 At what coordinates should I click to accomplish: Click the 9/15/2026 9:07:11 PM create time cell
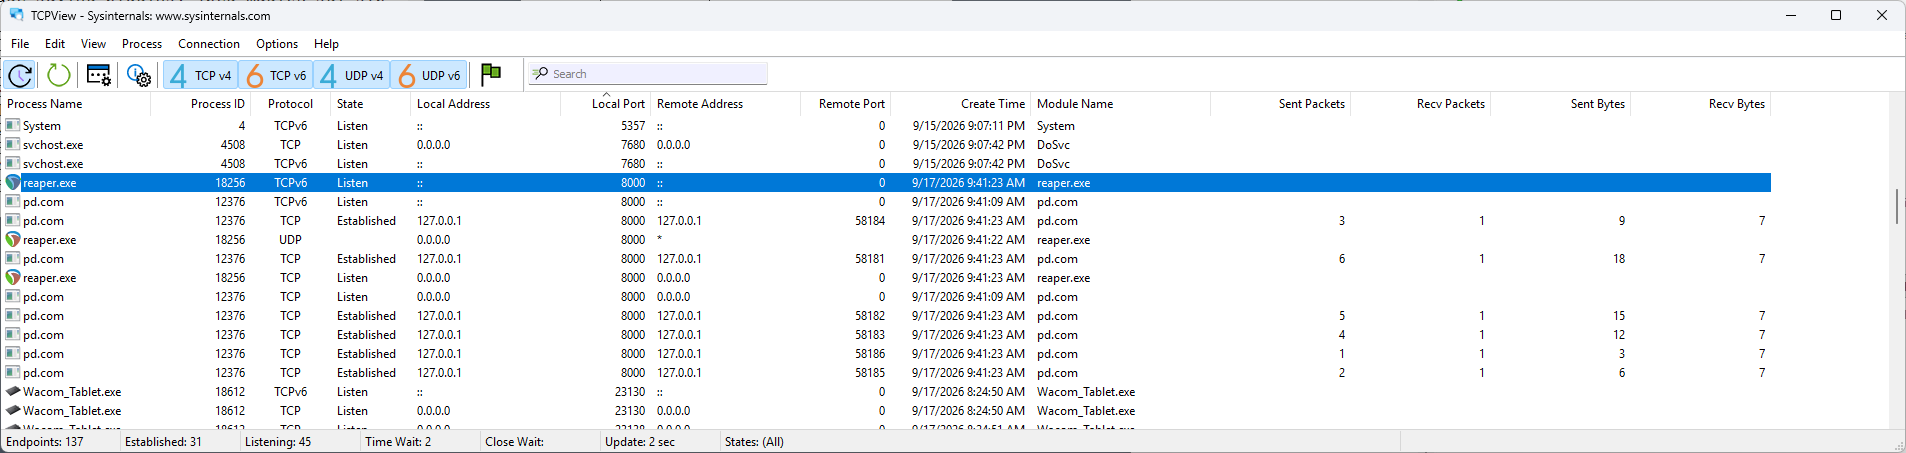tap(968, 126)
